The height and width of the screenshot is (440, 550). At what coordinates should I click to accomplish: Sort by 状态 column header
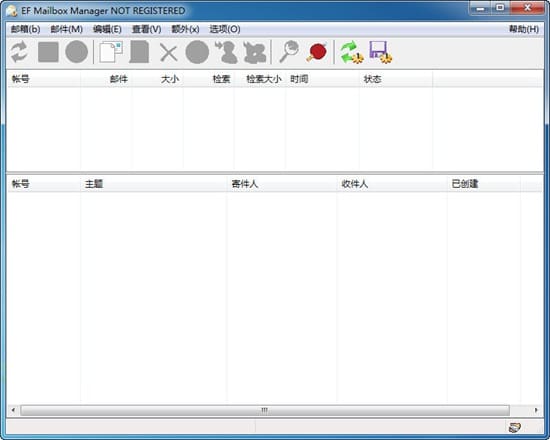pos(396,79)
